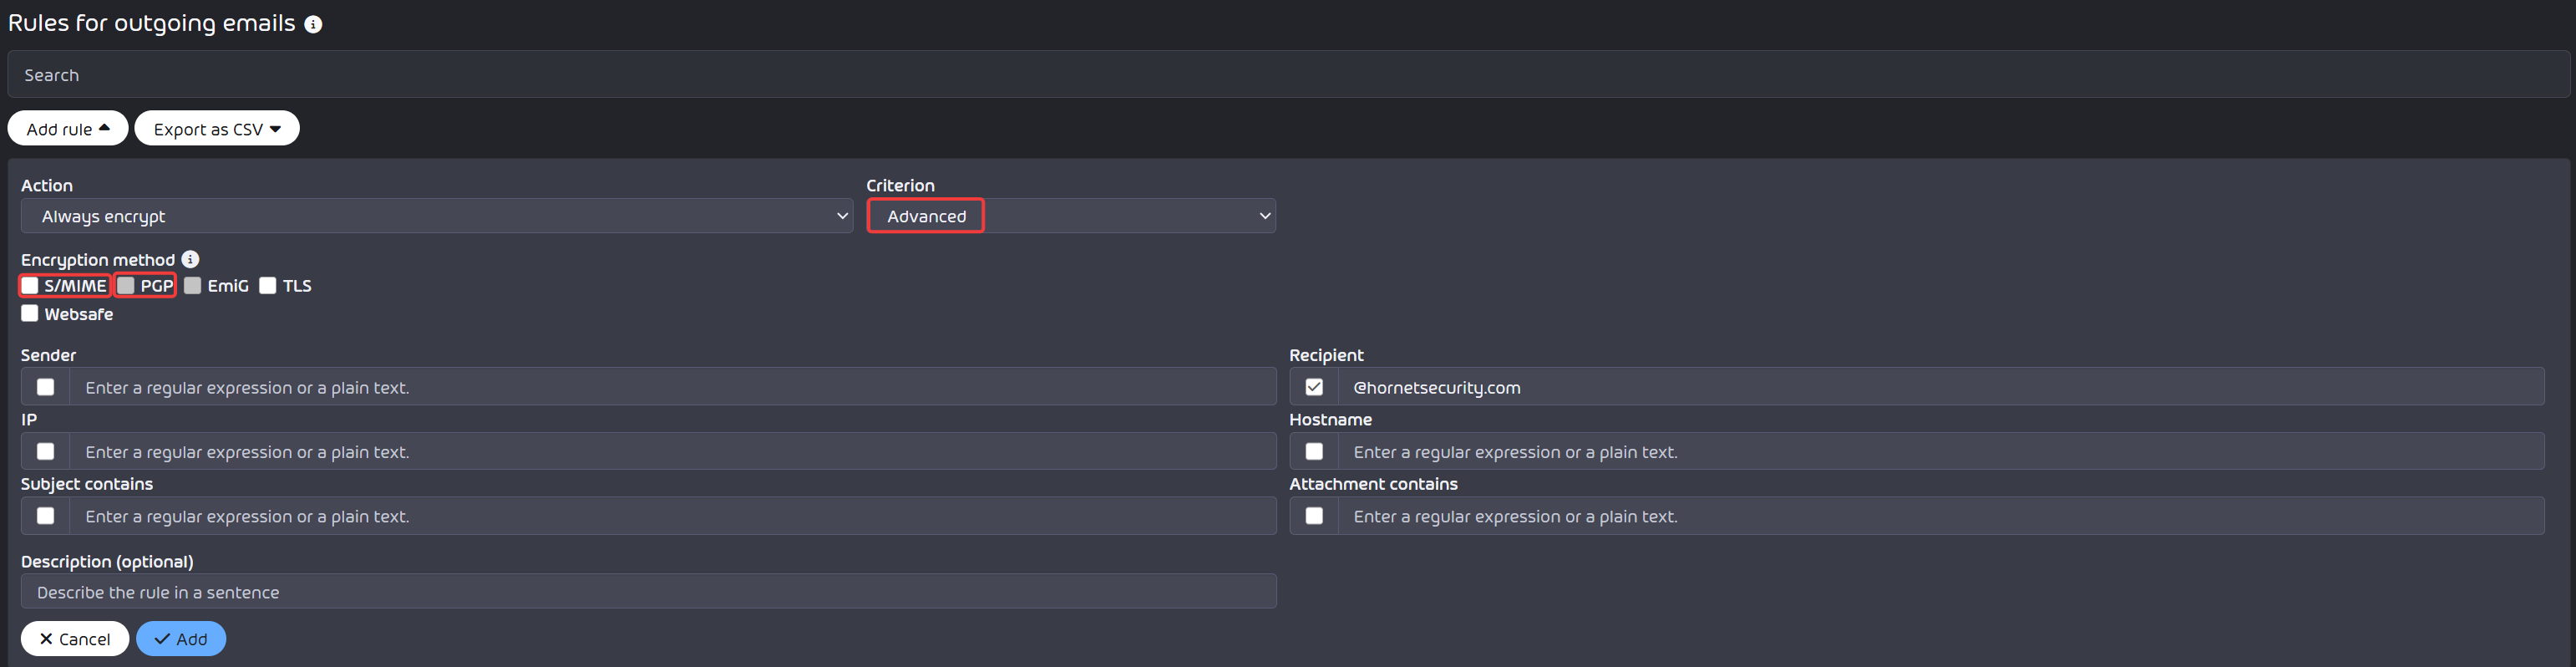Enable the TLS encryption checkbox
The image size is (2576, 667).
point(268,286)
